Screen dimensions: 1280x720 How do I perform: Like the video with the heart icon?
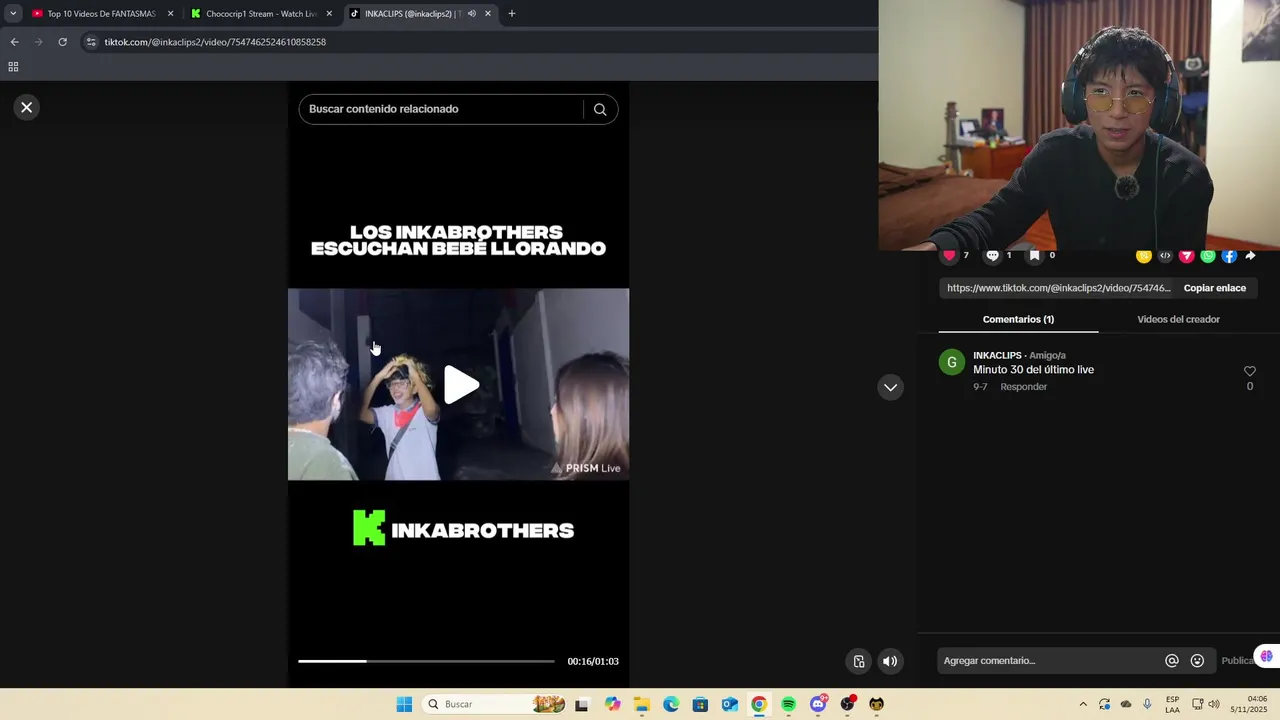click(x=949, y=256)
